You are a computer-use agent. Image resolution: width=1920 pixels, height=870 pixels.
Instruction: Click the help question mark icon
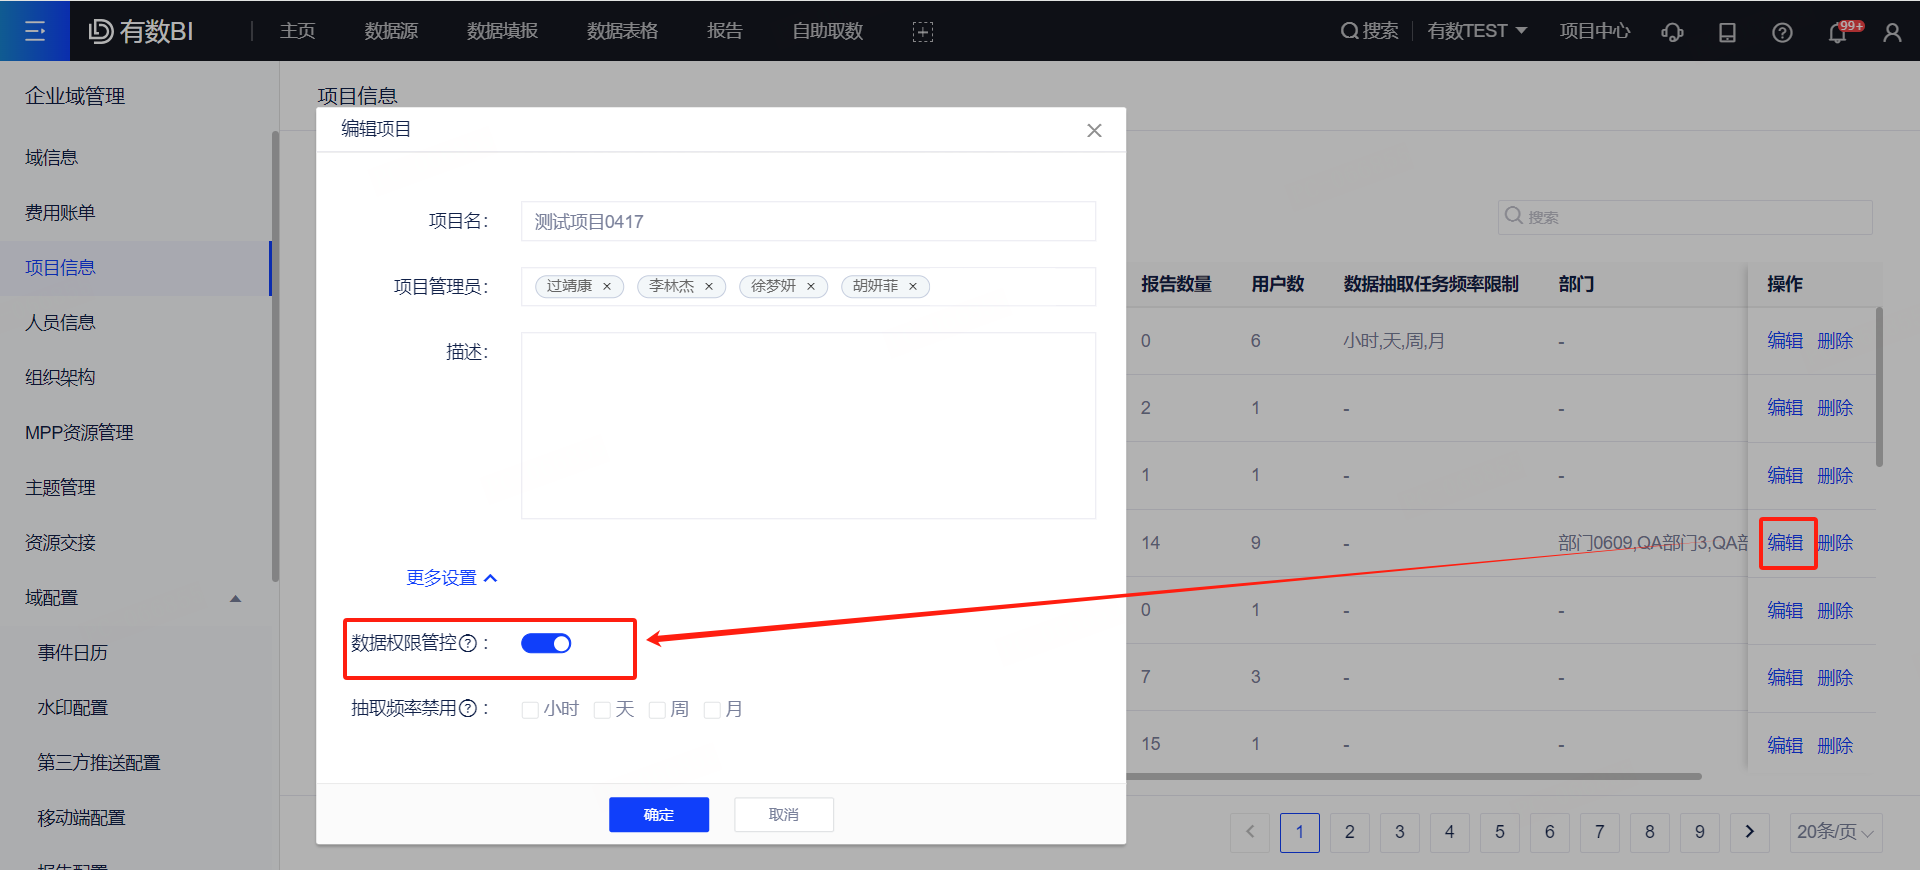[x=1782, y=32]
